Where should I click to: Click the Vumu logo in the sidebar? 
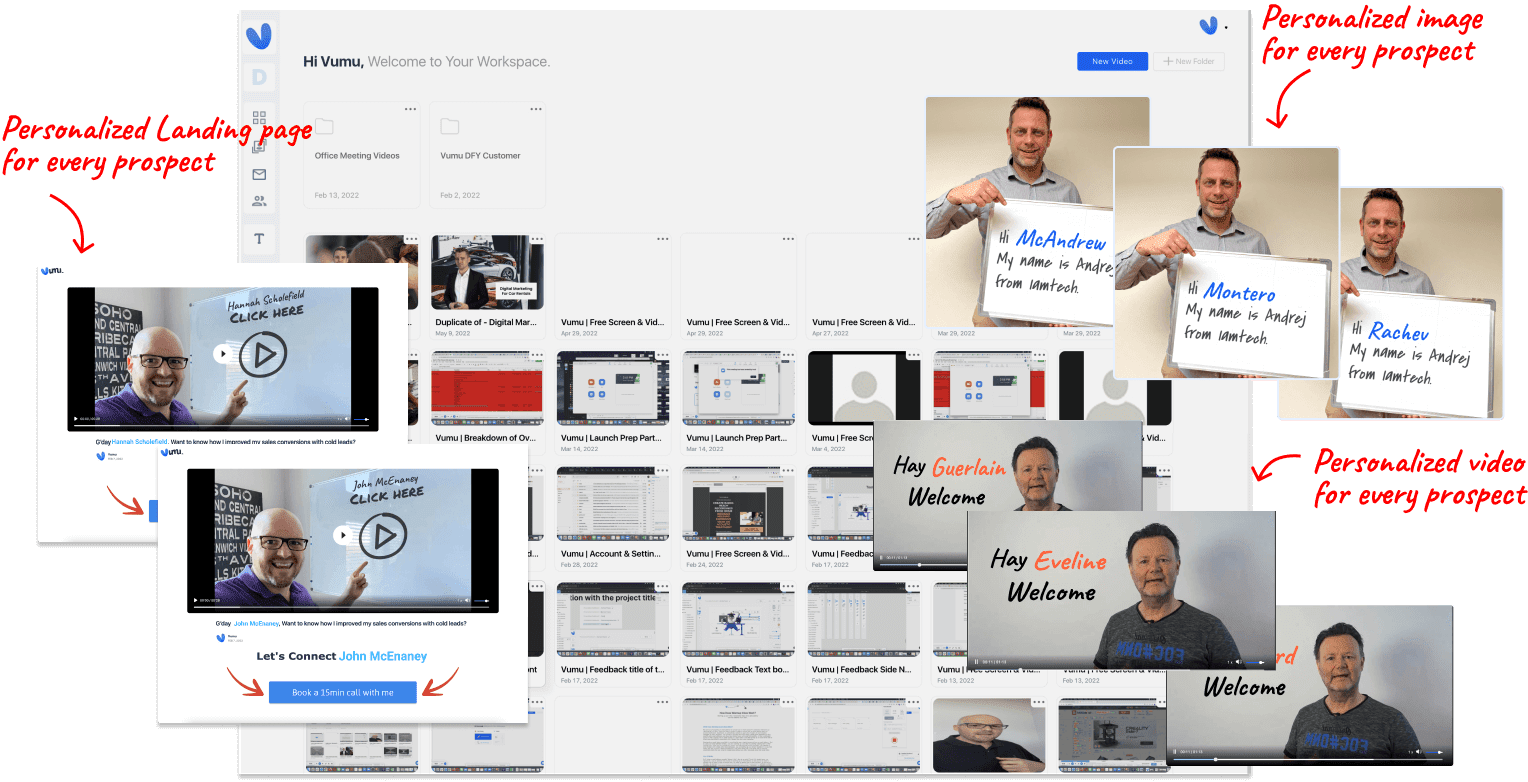tap(260, 36)
